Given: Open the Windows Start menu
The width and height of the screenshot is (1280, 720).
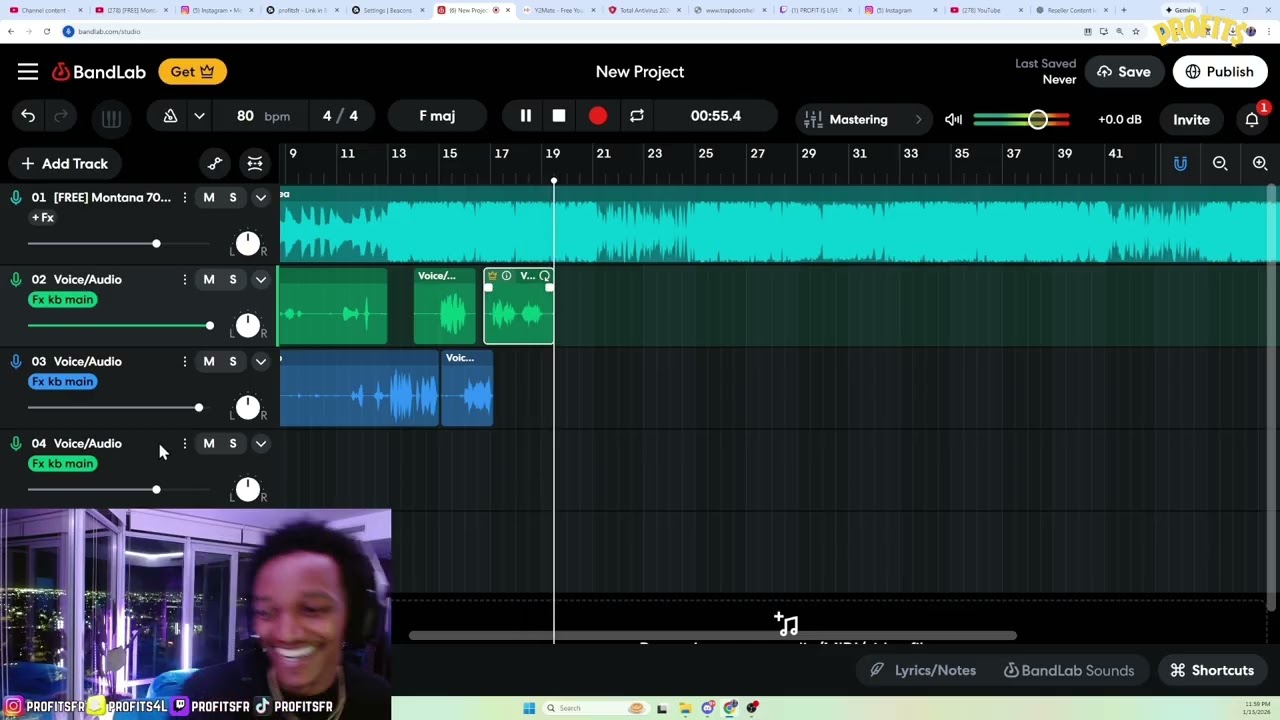Looking at the screenshot, I should pos(529,708).
